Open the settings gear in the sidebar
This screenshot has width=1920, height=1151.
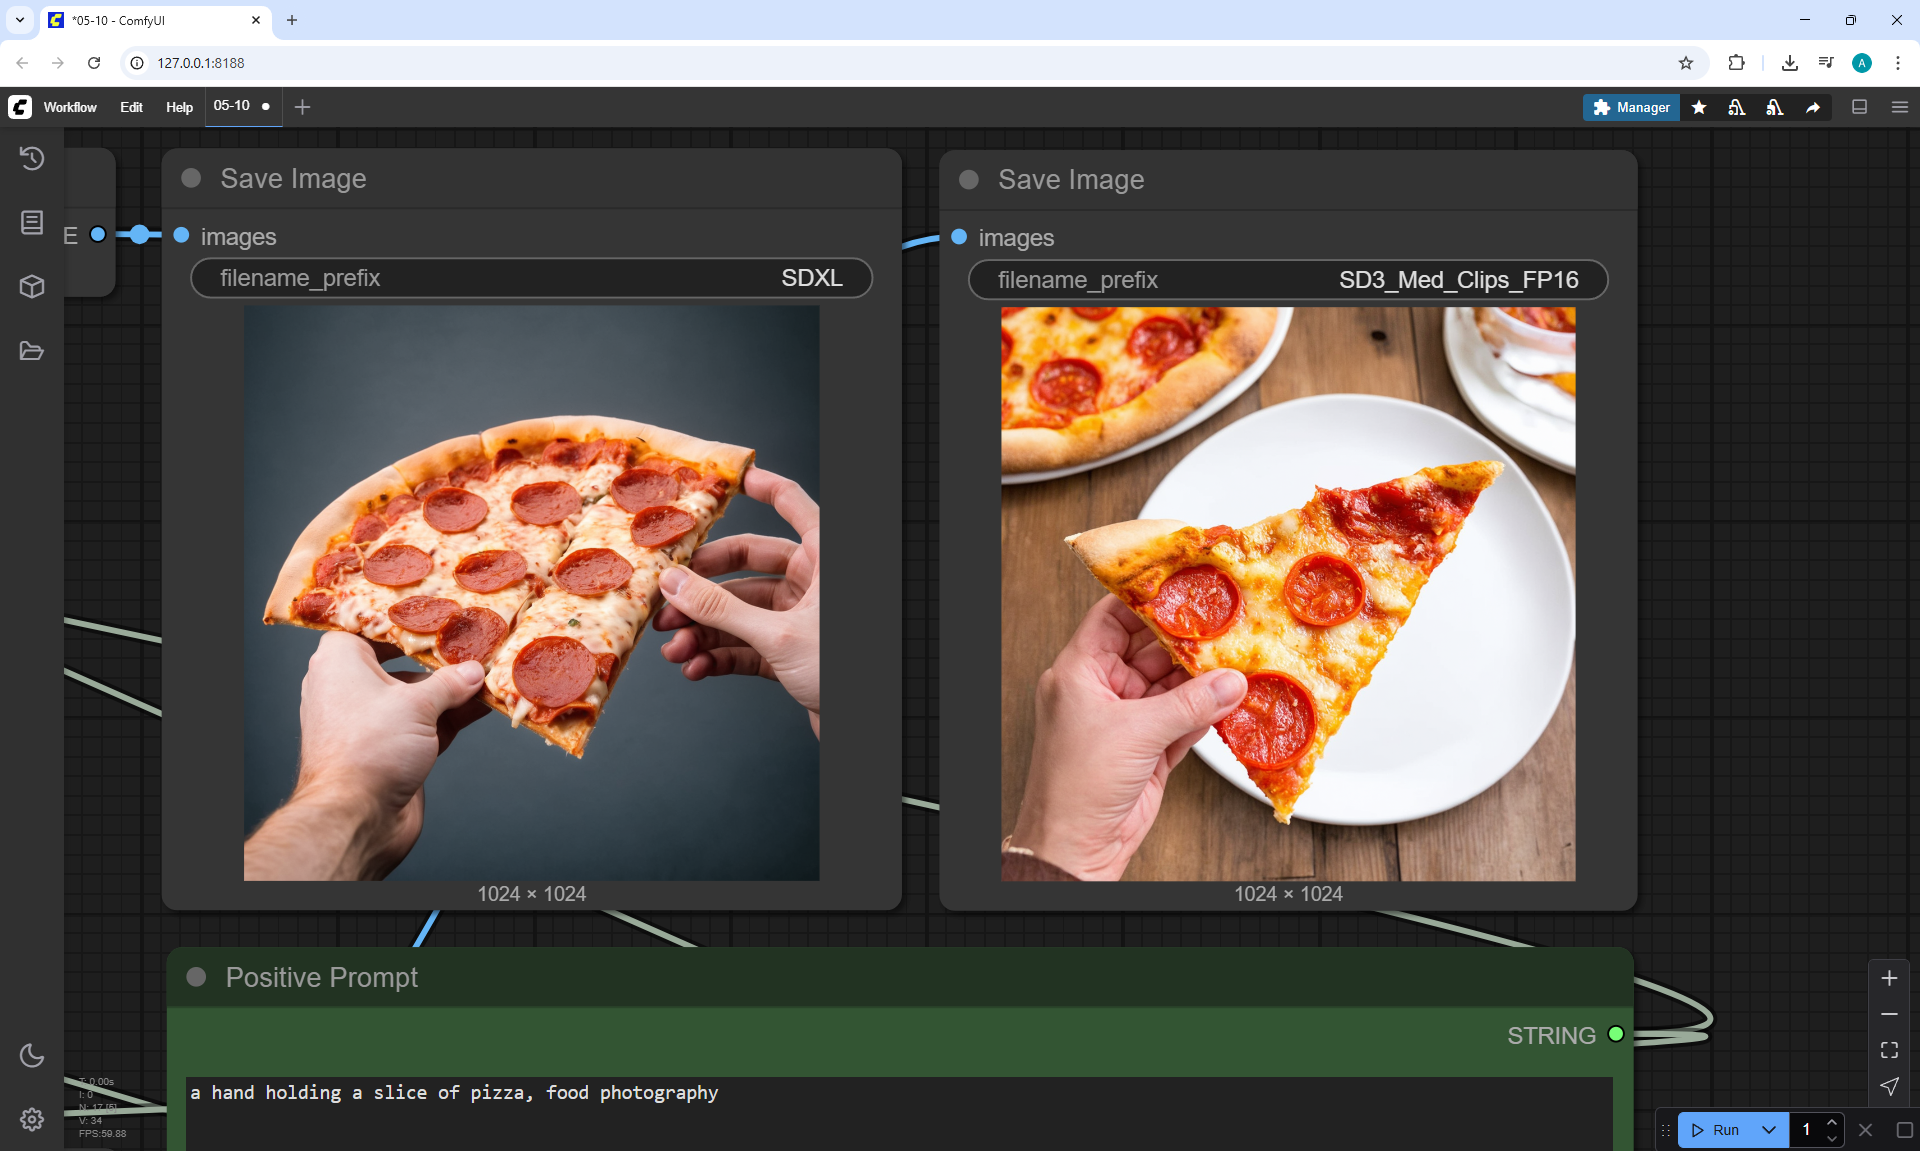32,1119
